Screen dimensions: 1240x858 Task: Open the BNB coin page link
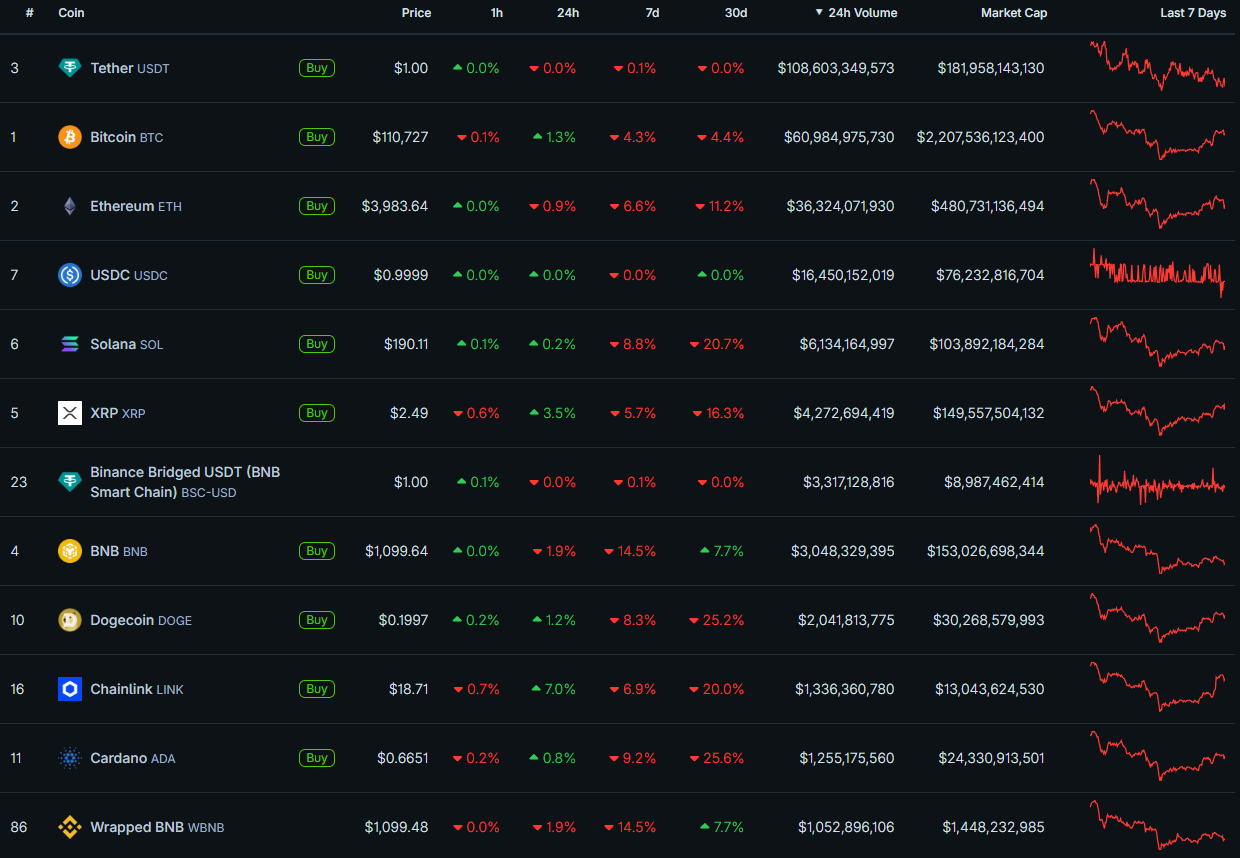pos(119,551)
